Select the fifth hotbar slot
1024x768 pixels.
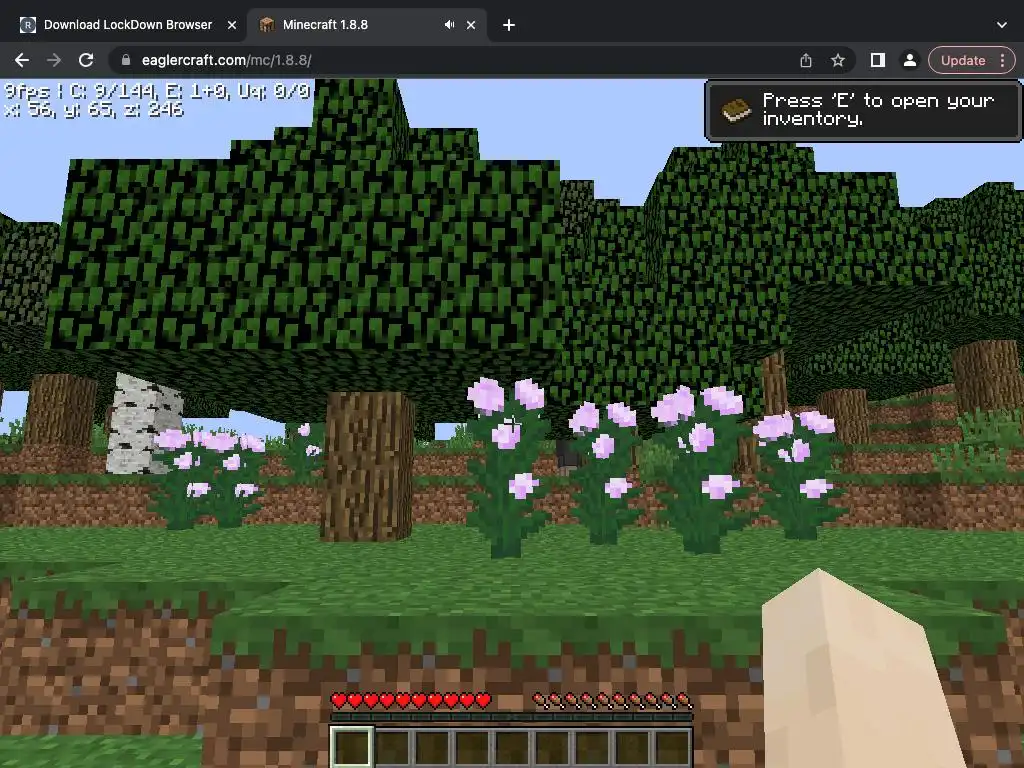512,746
